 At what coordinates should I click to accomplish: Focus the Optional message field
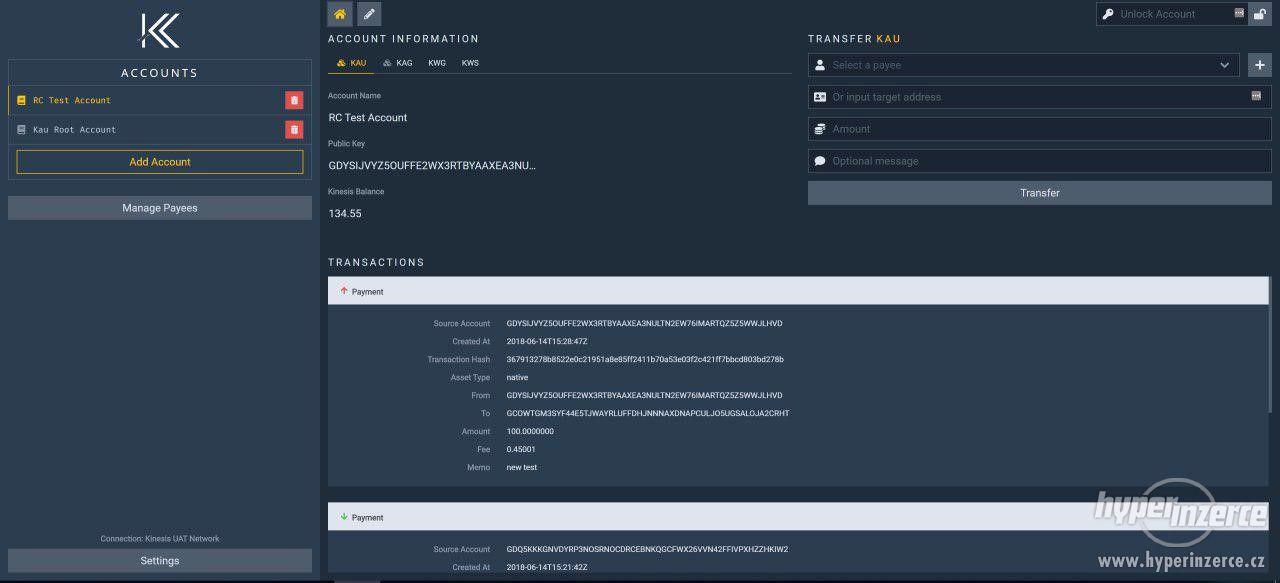[x=1040, y=161]
